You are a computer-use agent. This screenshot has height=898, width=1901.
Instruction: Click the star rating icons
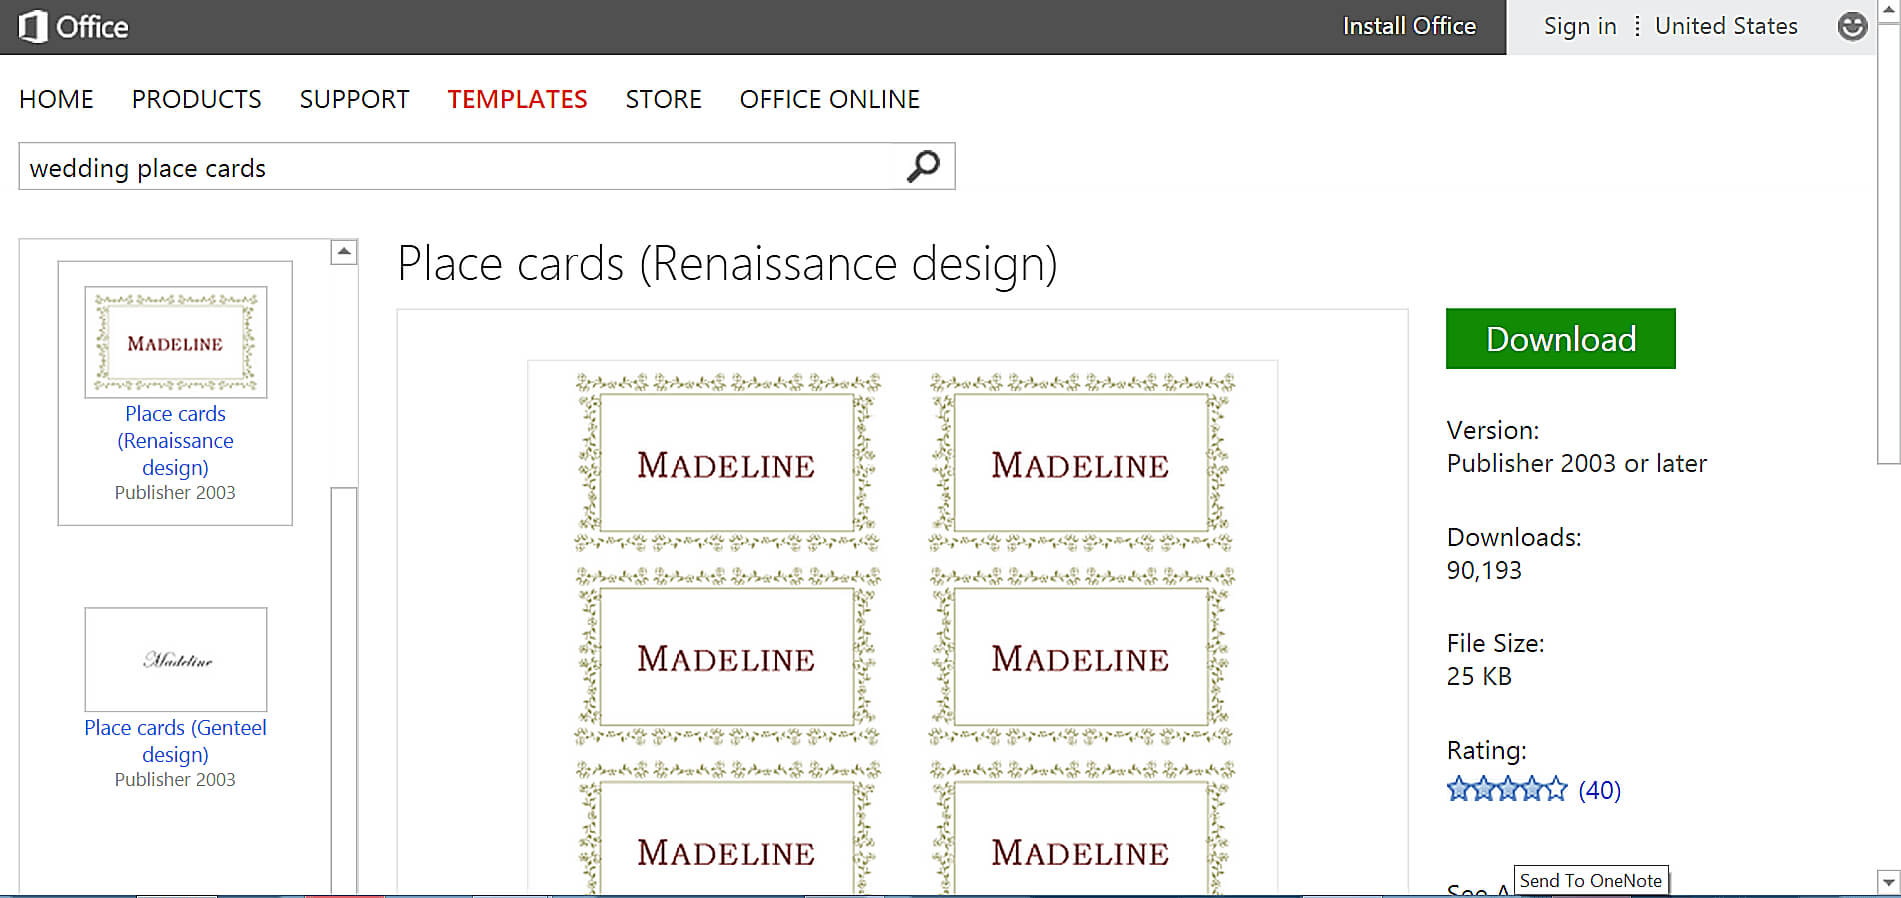pos(1506,790)
